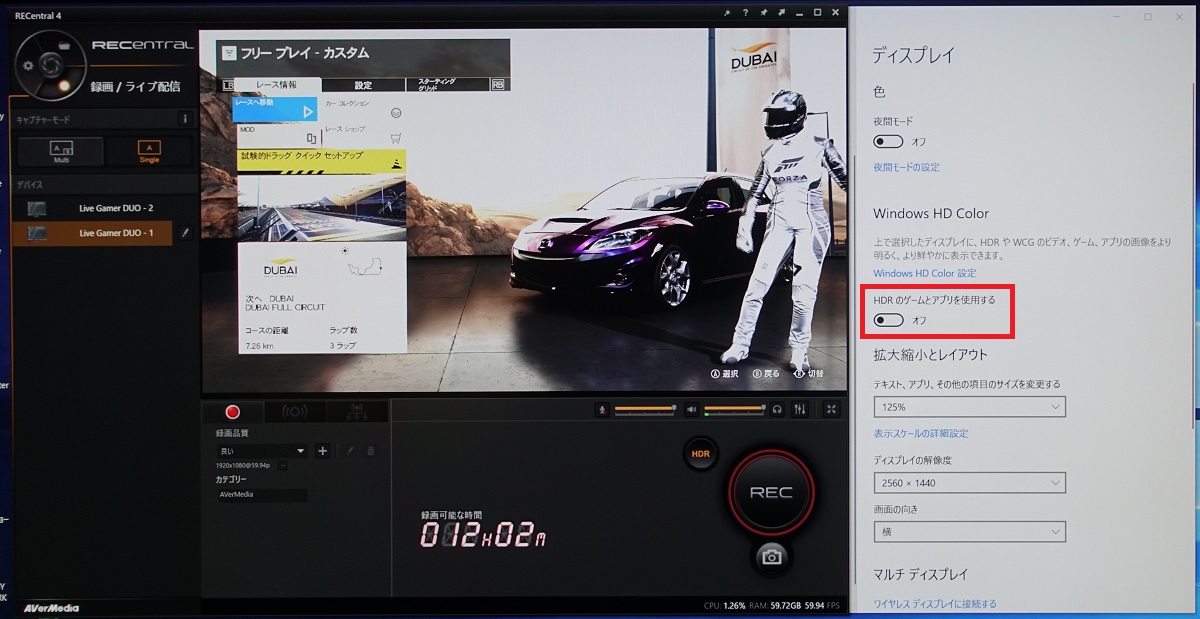Click the monitor icon beside Live Gamer DUO - 2
Image resolution: width=1200 pixels, height=619 pixels.
click(37, 208)
